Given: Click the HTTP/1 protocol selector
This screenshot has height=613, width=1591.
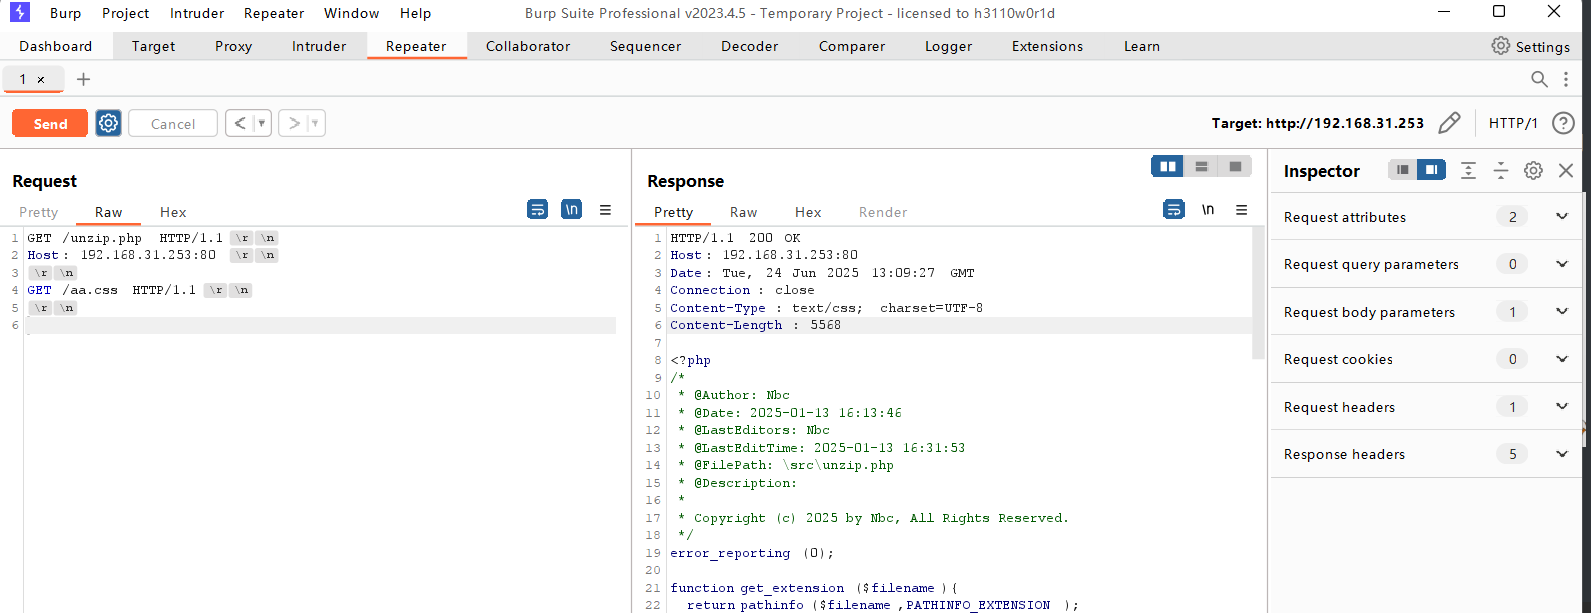Looking at the screenshot, I should click(1513, 123).
